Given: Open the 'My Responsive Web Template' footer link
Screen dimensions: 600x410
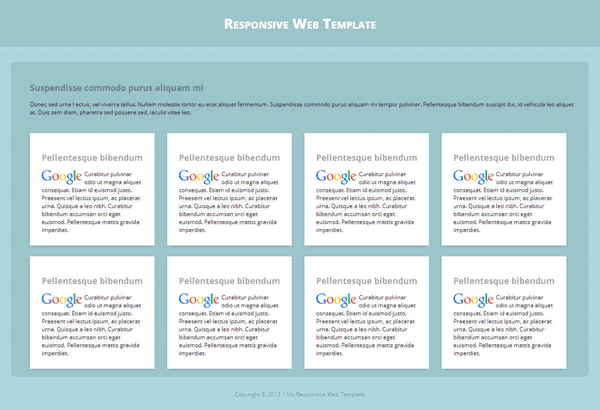Looking at the screenshot, I should (x=326, y=394).
